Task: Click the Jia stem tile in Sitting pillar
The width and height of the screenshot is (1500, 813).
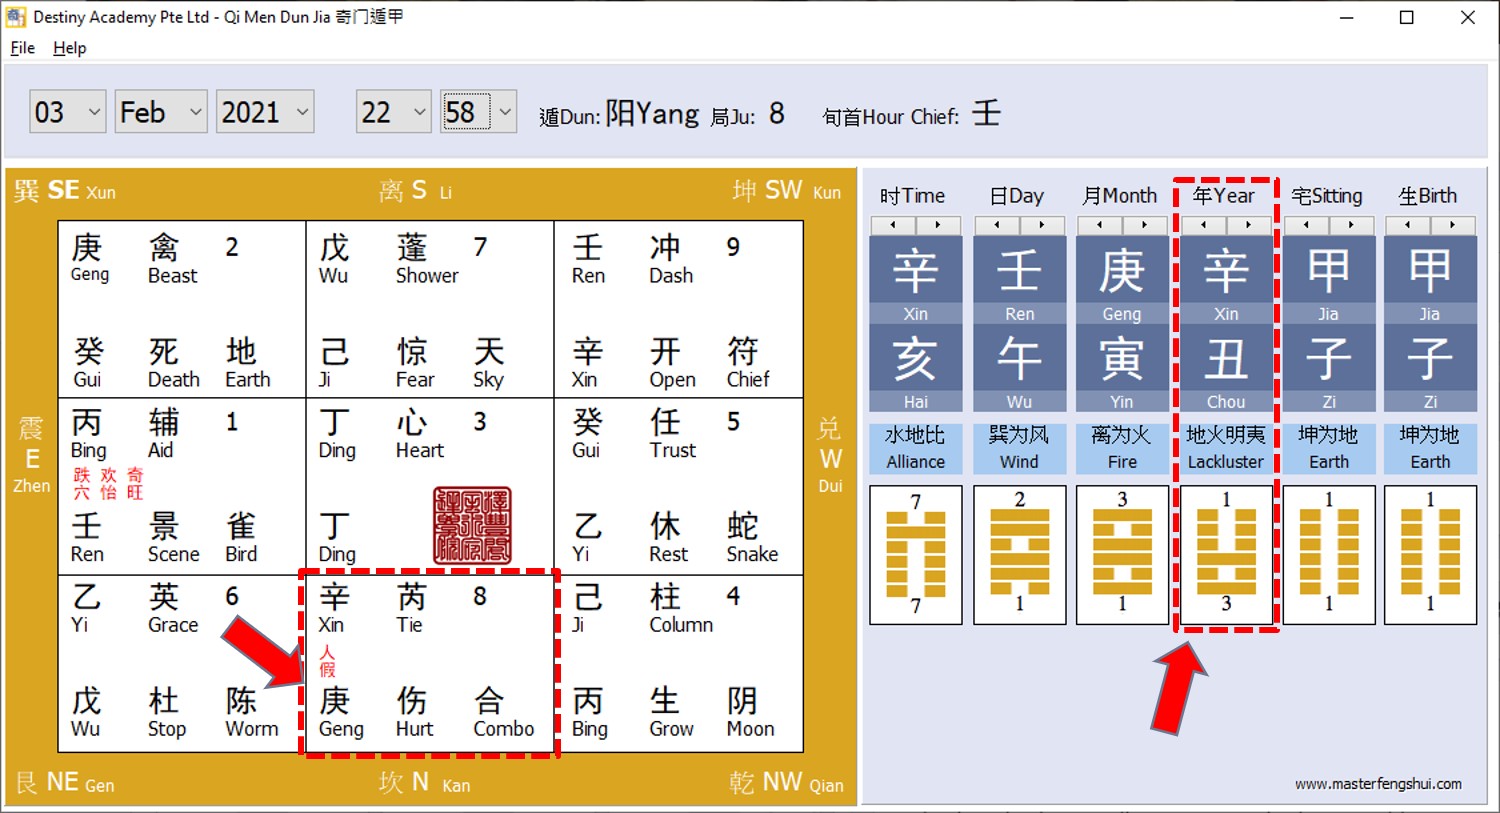Action: click(1329, 279)
